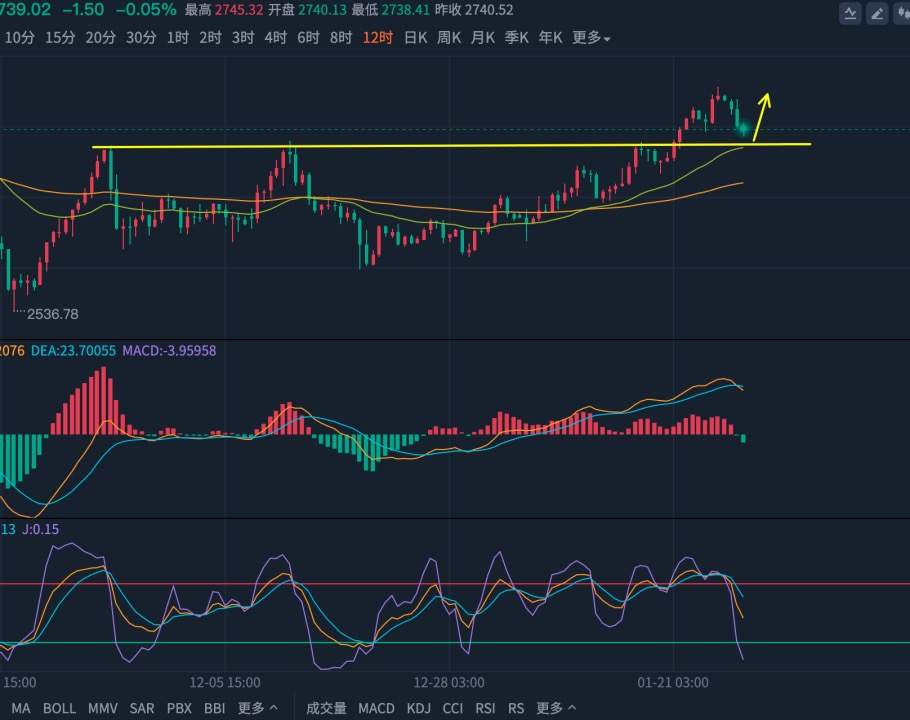Select the 20分 interval

click(100, 38)
